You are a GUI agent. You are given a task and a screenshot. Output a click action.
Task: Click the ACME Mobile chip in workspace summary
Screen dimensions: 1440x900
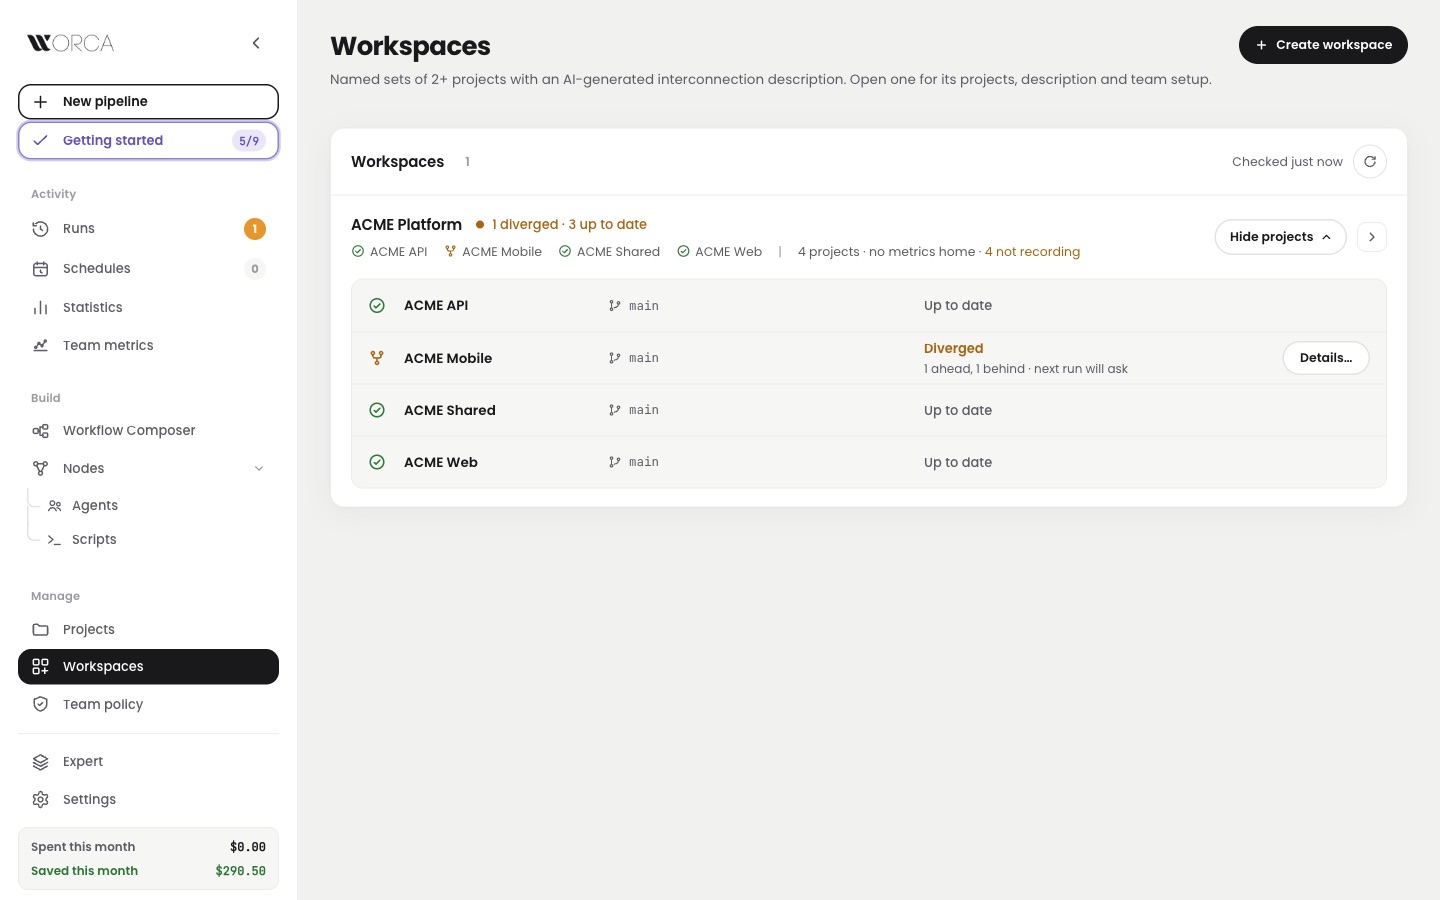(x=493, y=252)
